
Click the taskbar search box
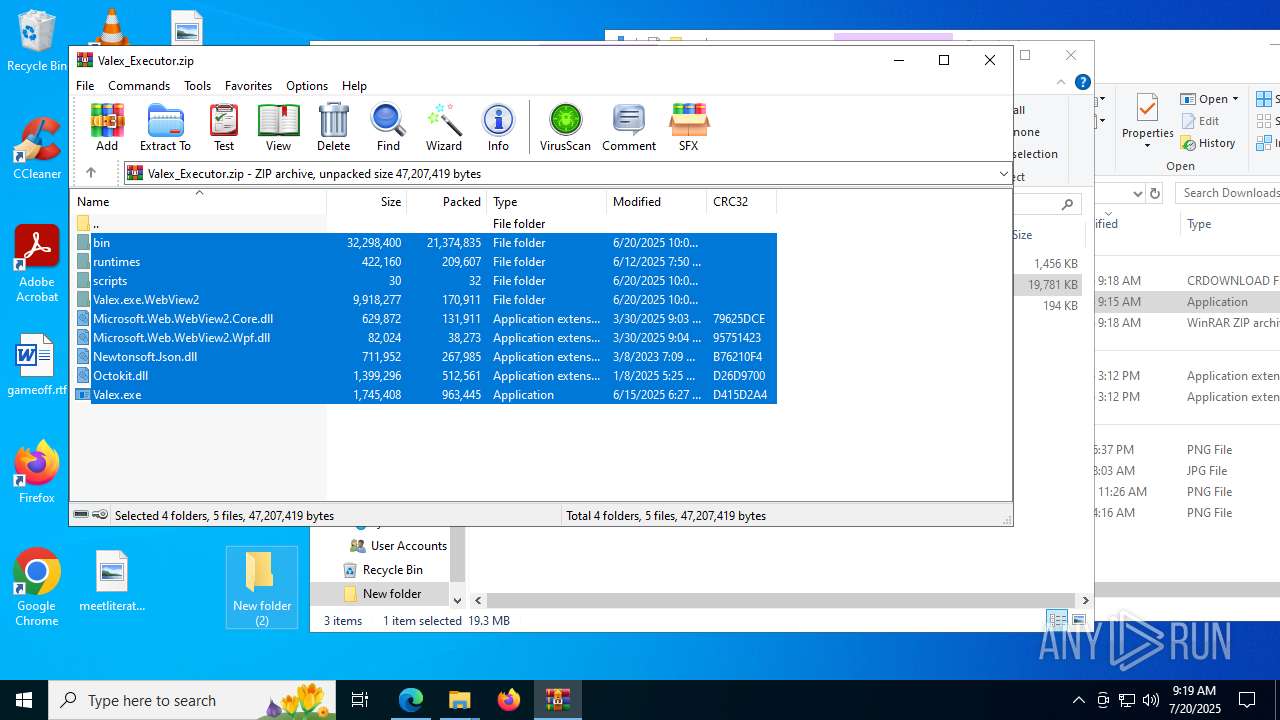tap(194, 700)
